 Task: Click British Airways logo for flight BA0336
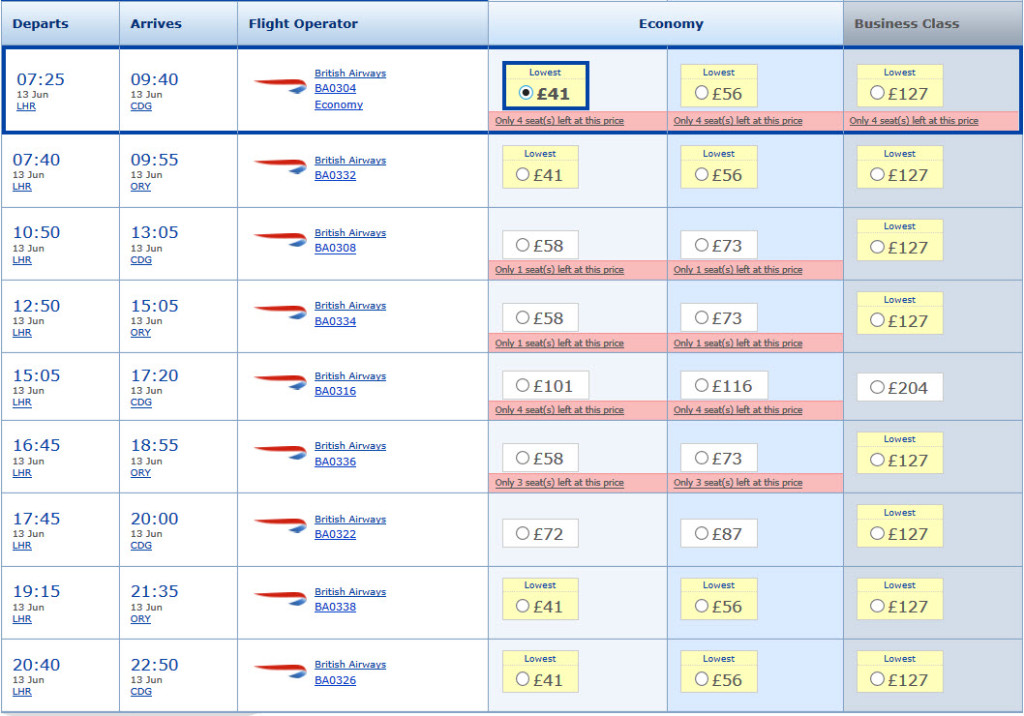(280, 451)
